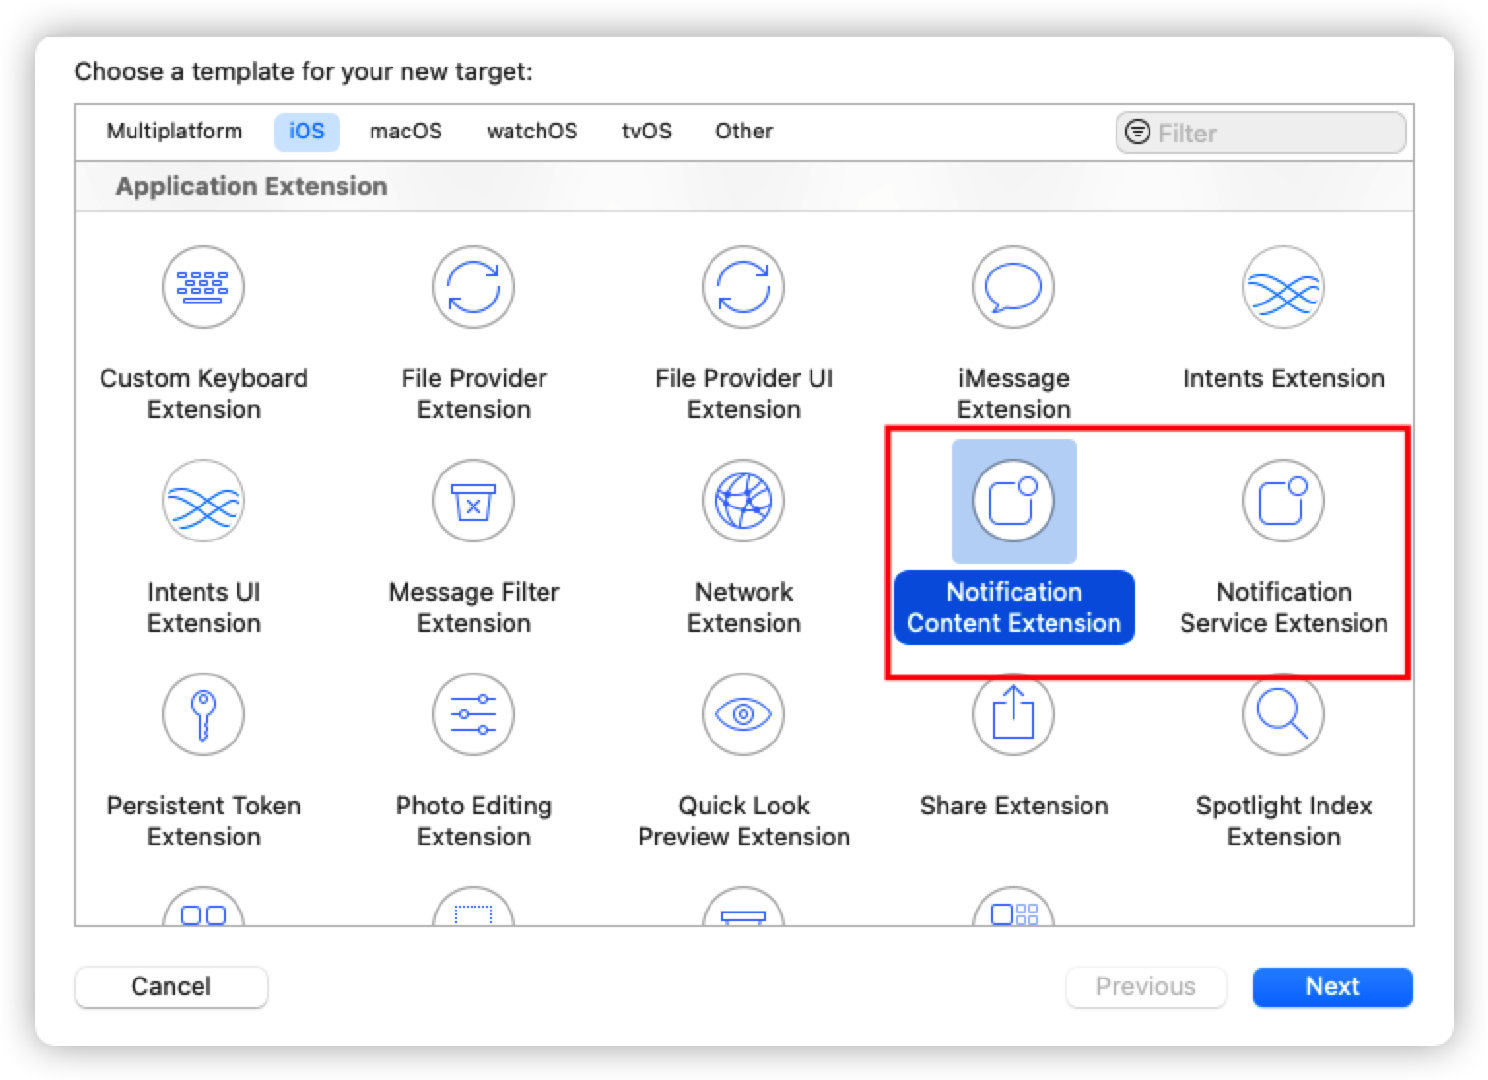This screenshot has width=1488, height=1080.
Task: Choose the File Provider Extension template icon
Action: (x=473, y=287)
